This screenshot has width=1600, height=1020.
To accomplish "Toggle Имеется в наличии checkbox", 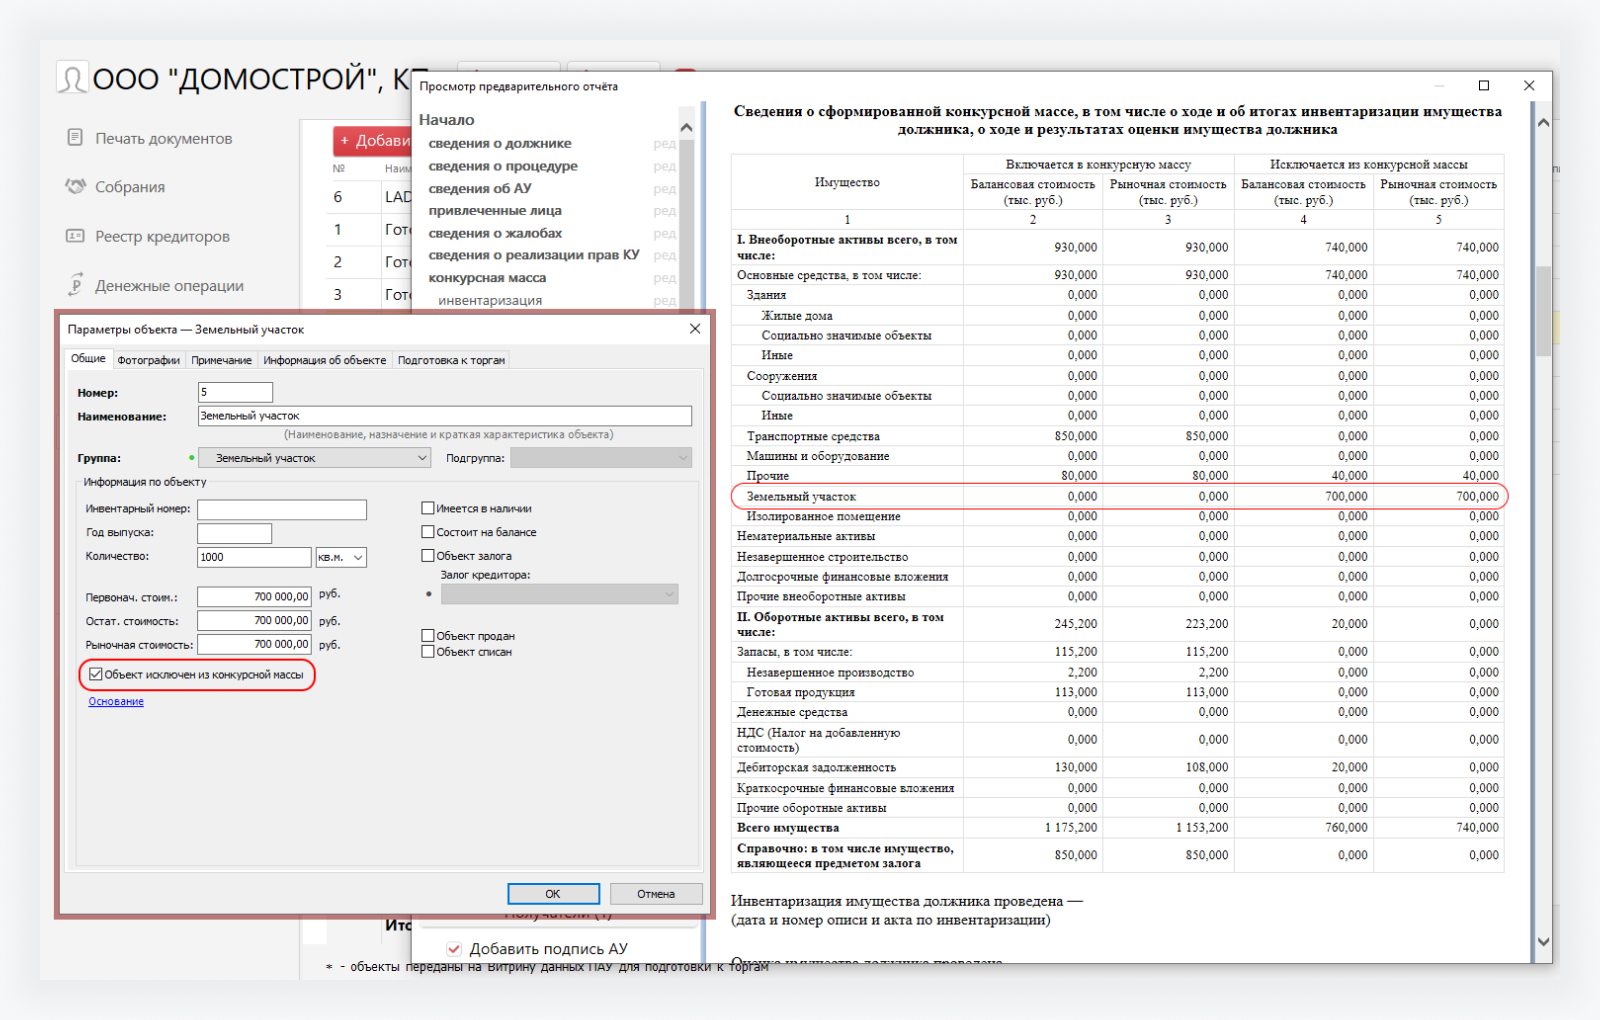I will (x=428, y=508).
